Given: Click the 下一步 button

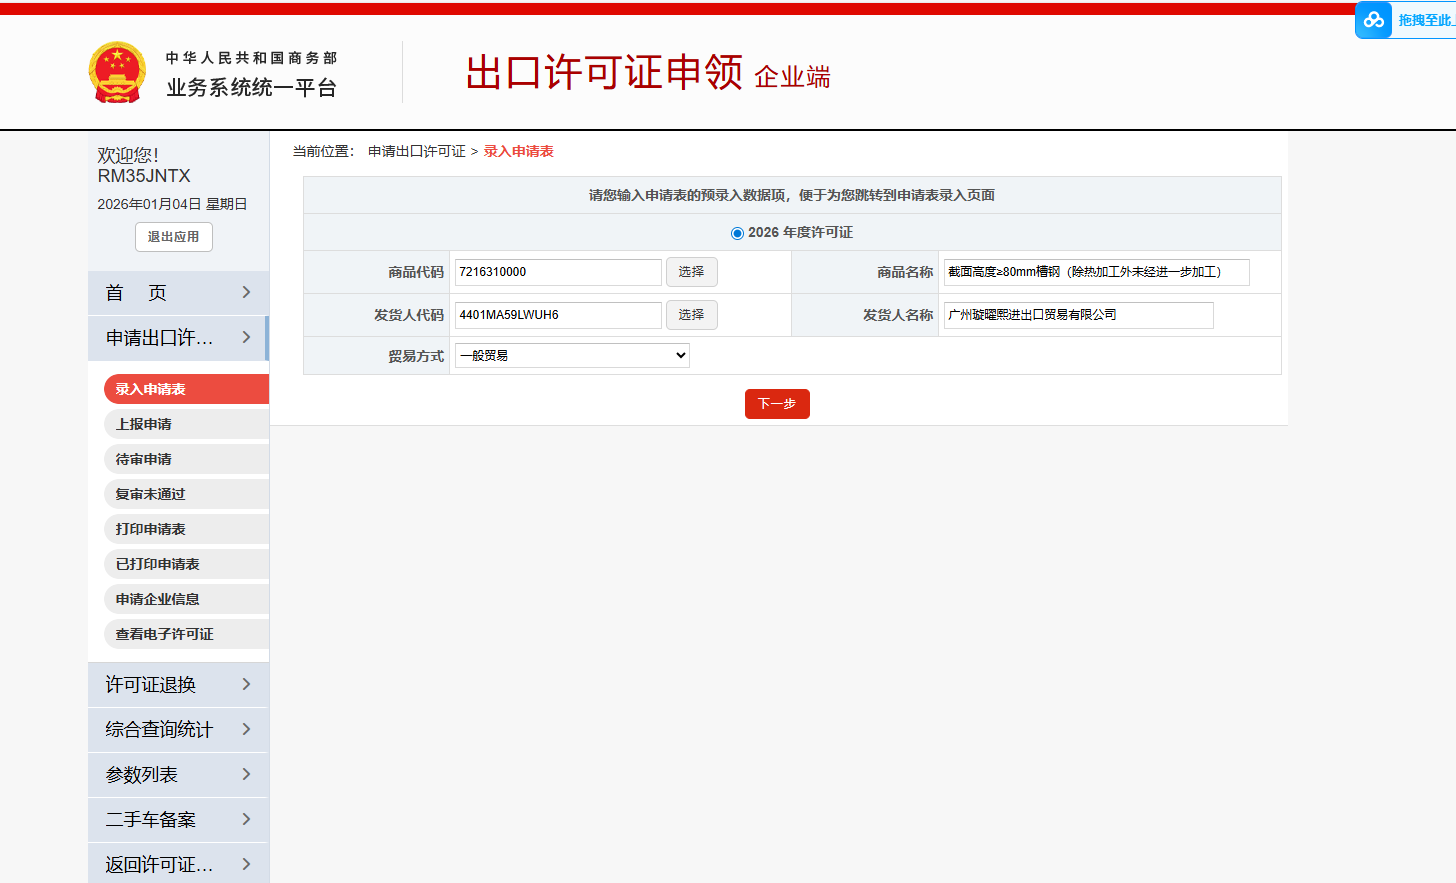Looking at the screenshot, I should (x=777, y=404).
